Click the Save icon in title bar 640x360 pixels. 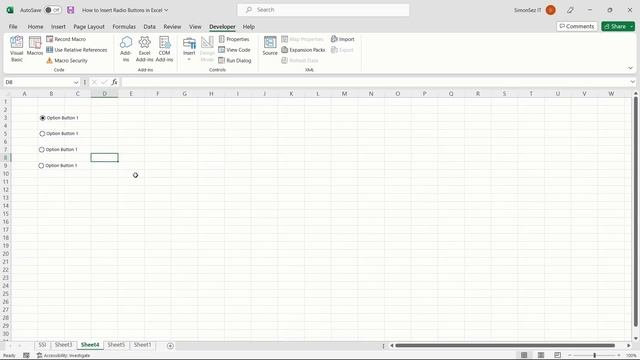71,10
